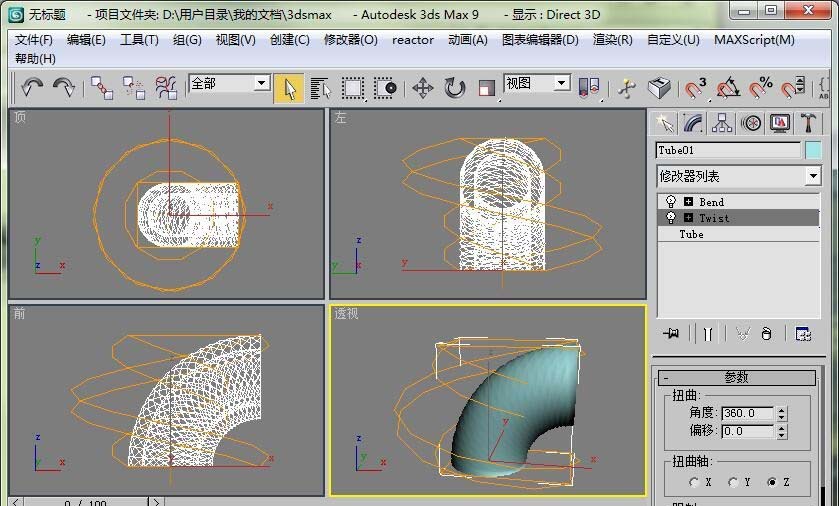Viewport: 839px width, 506px height.
Task: Open the 编辑(E) menu
Action: pos(86,40)
